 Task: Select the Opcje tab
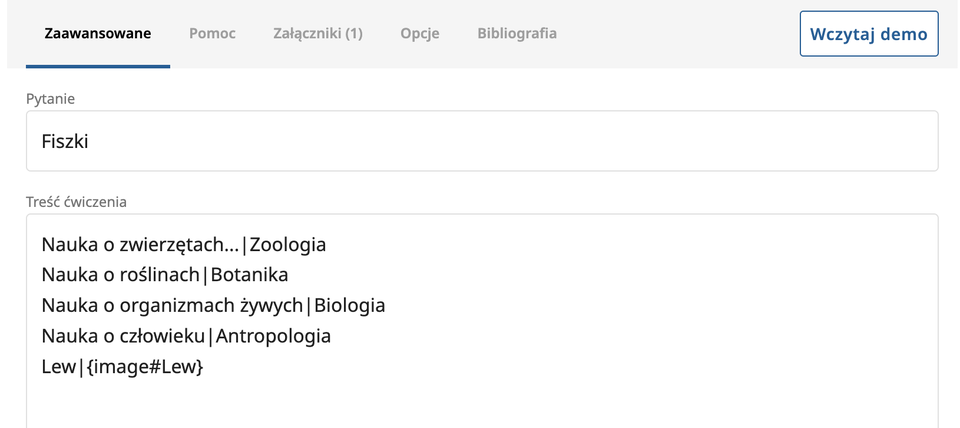pos(420,34)
